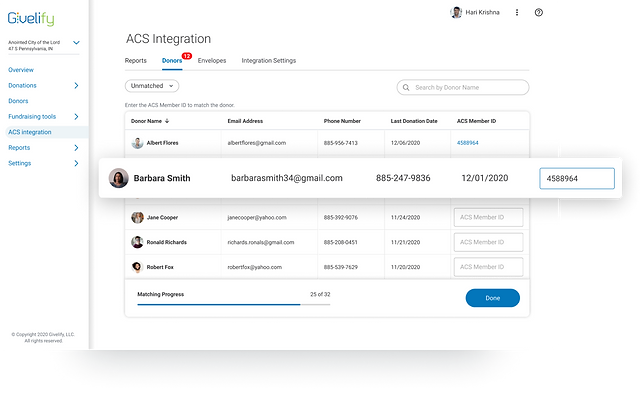Image resolution: width=644 pixels, height=396 pixels.
Task: Click the ACS Member ID column header
Action: (x=476, y=121)
